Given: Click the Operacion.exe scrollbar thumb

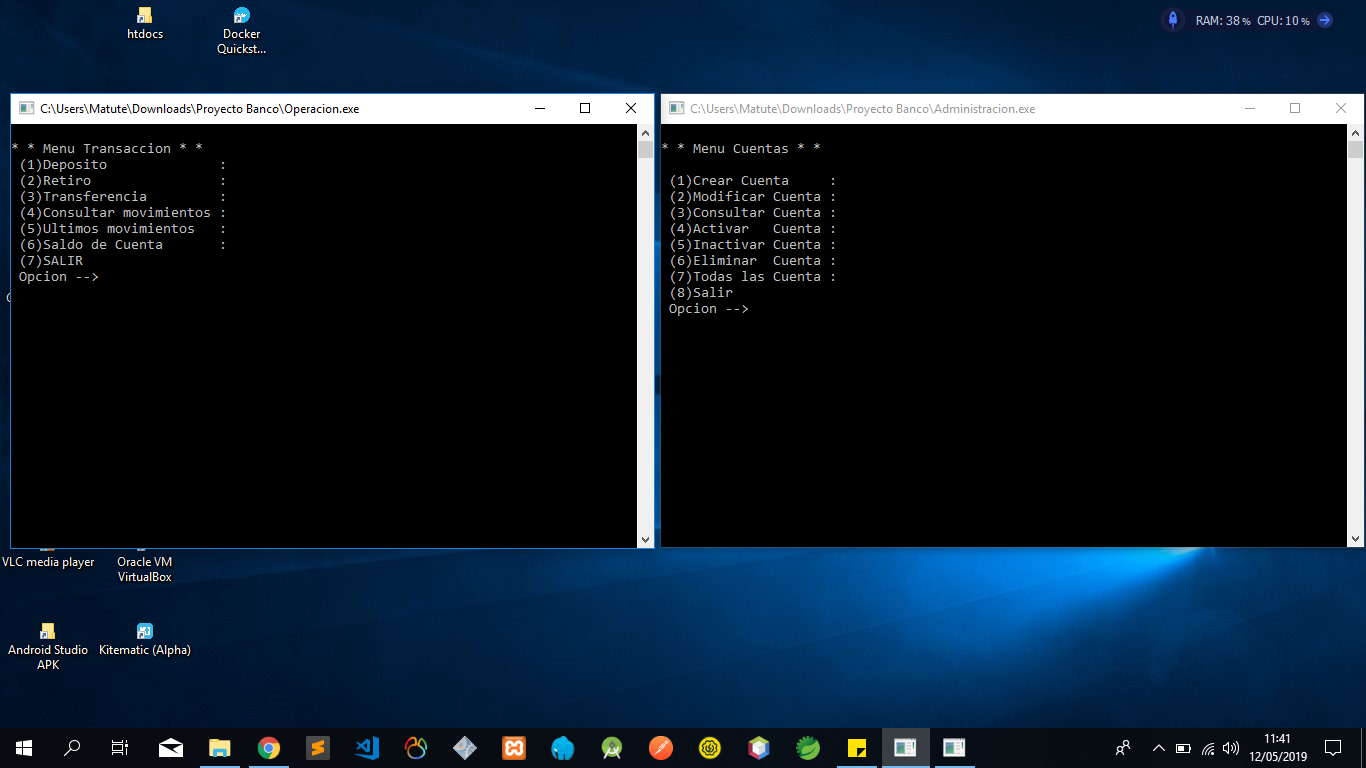Looking at the screenshot, I should click(x=645, y=150).
